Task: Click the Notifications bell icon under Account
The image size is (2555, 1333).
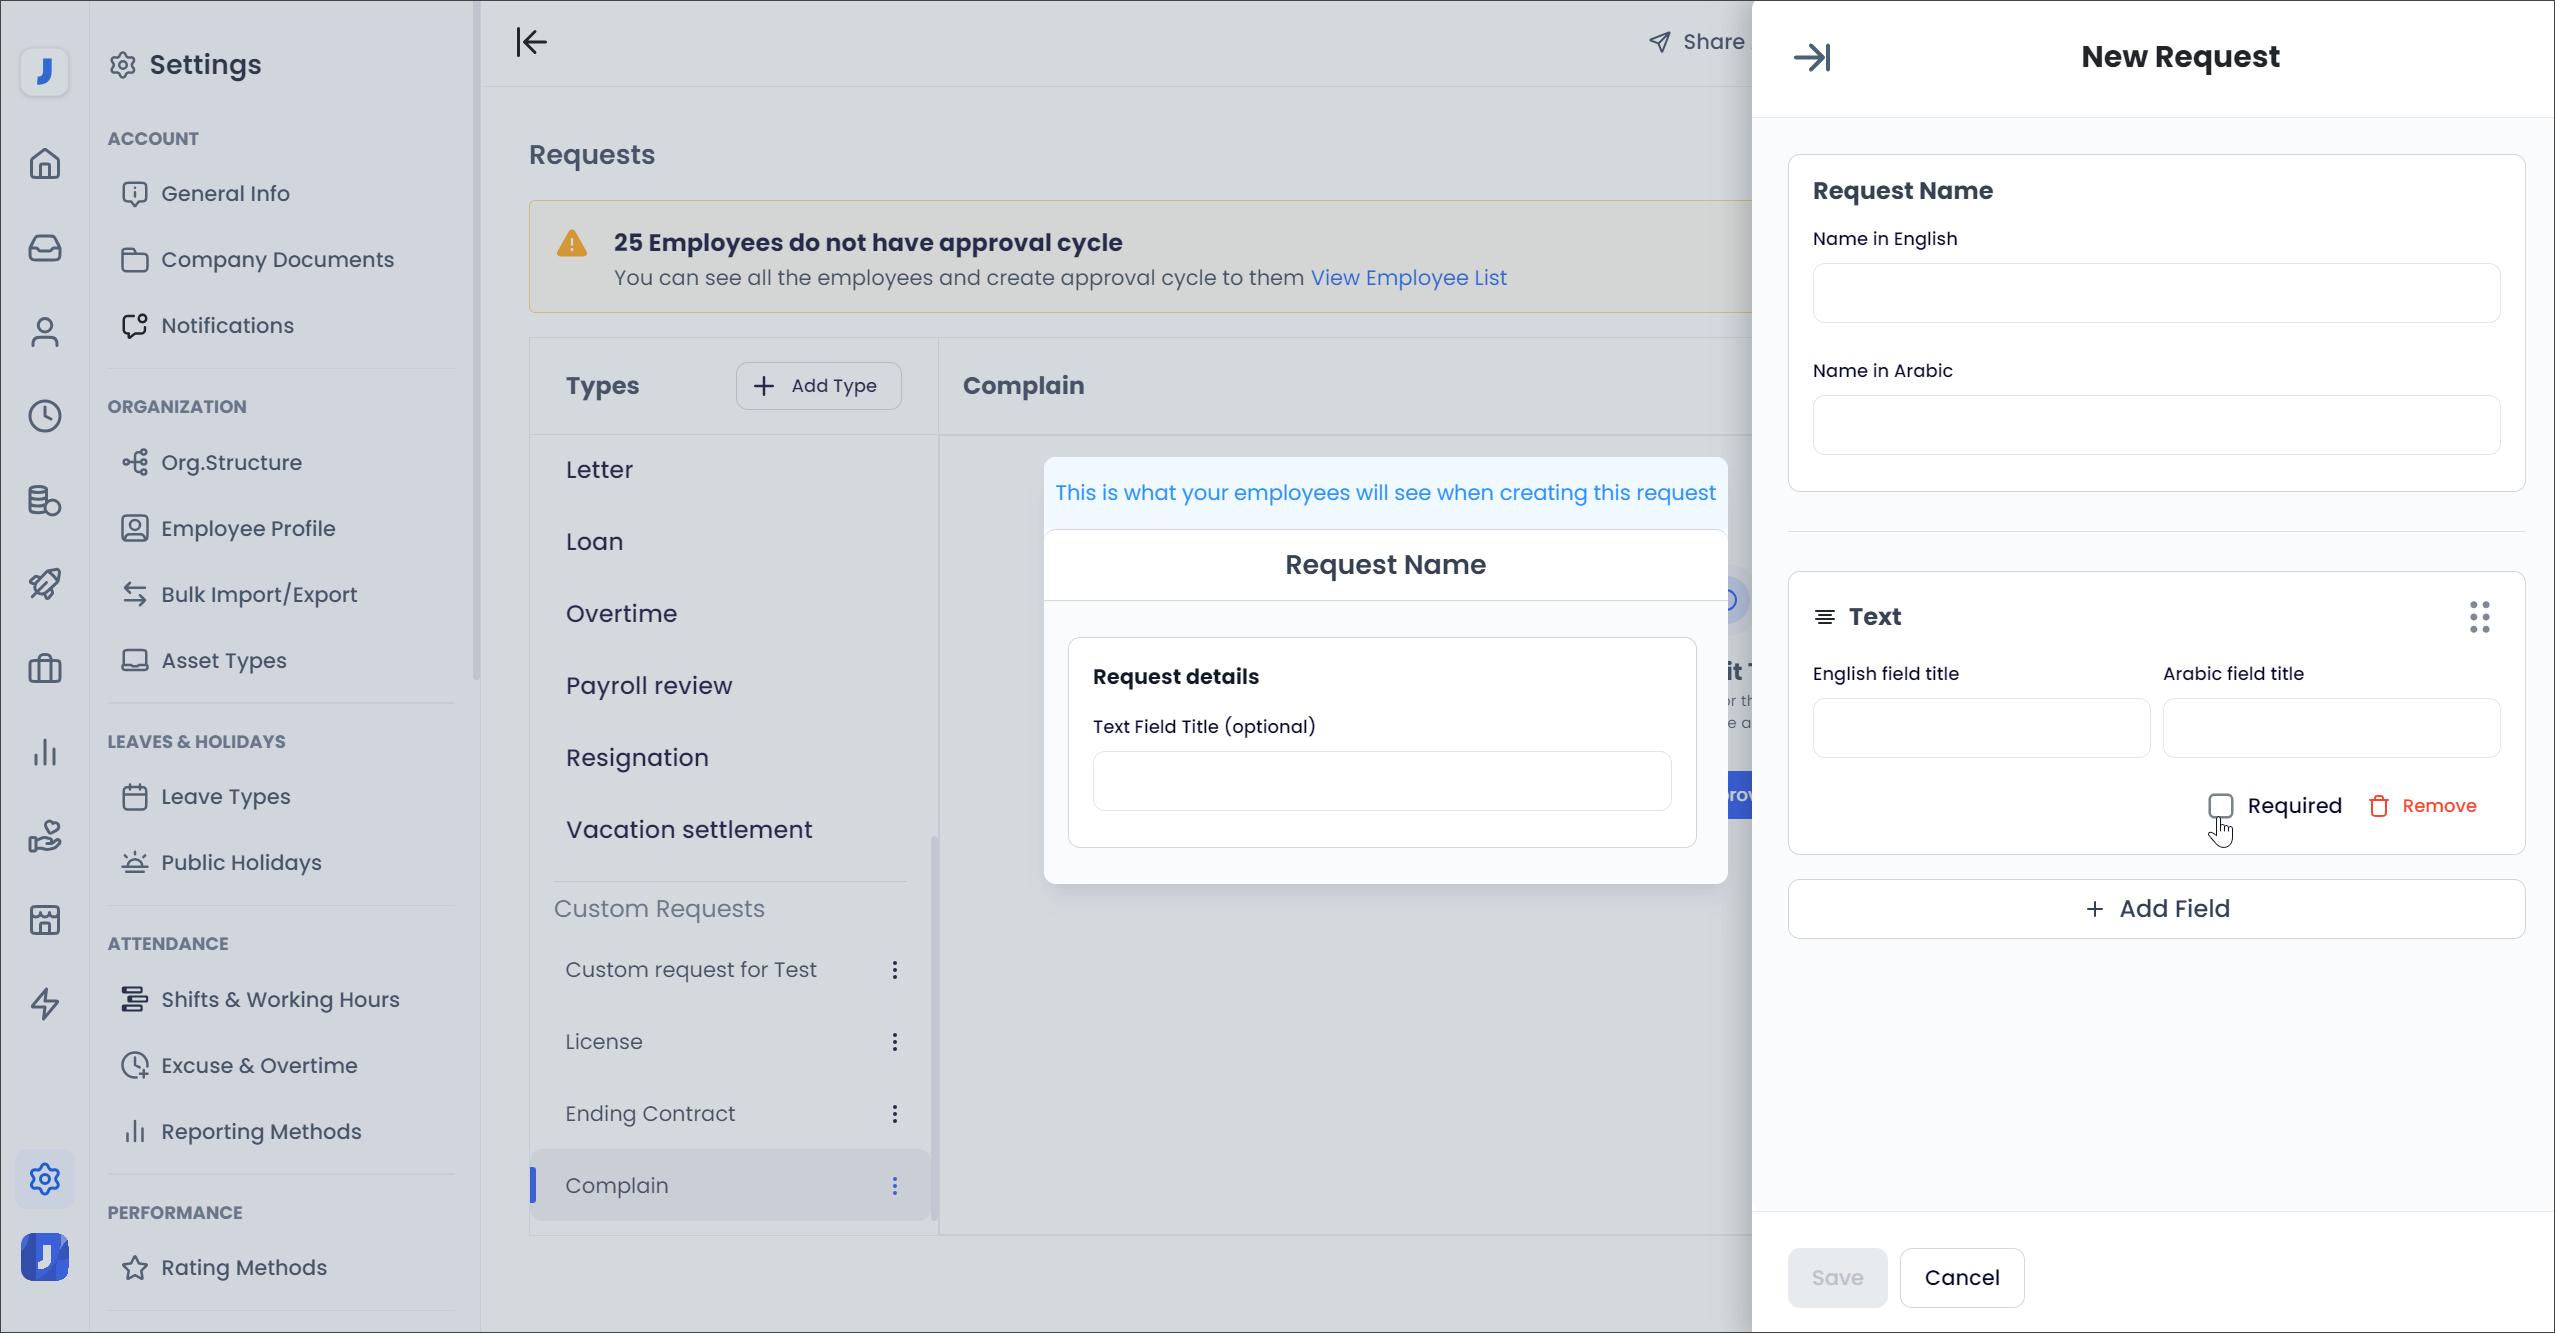Action: click(136, 325)
